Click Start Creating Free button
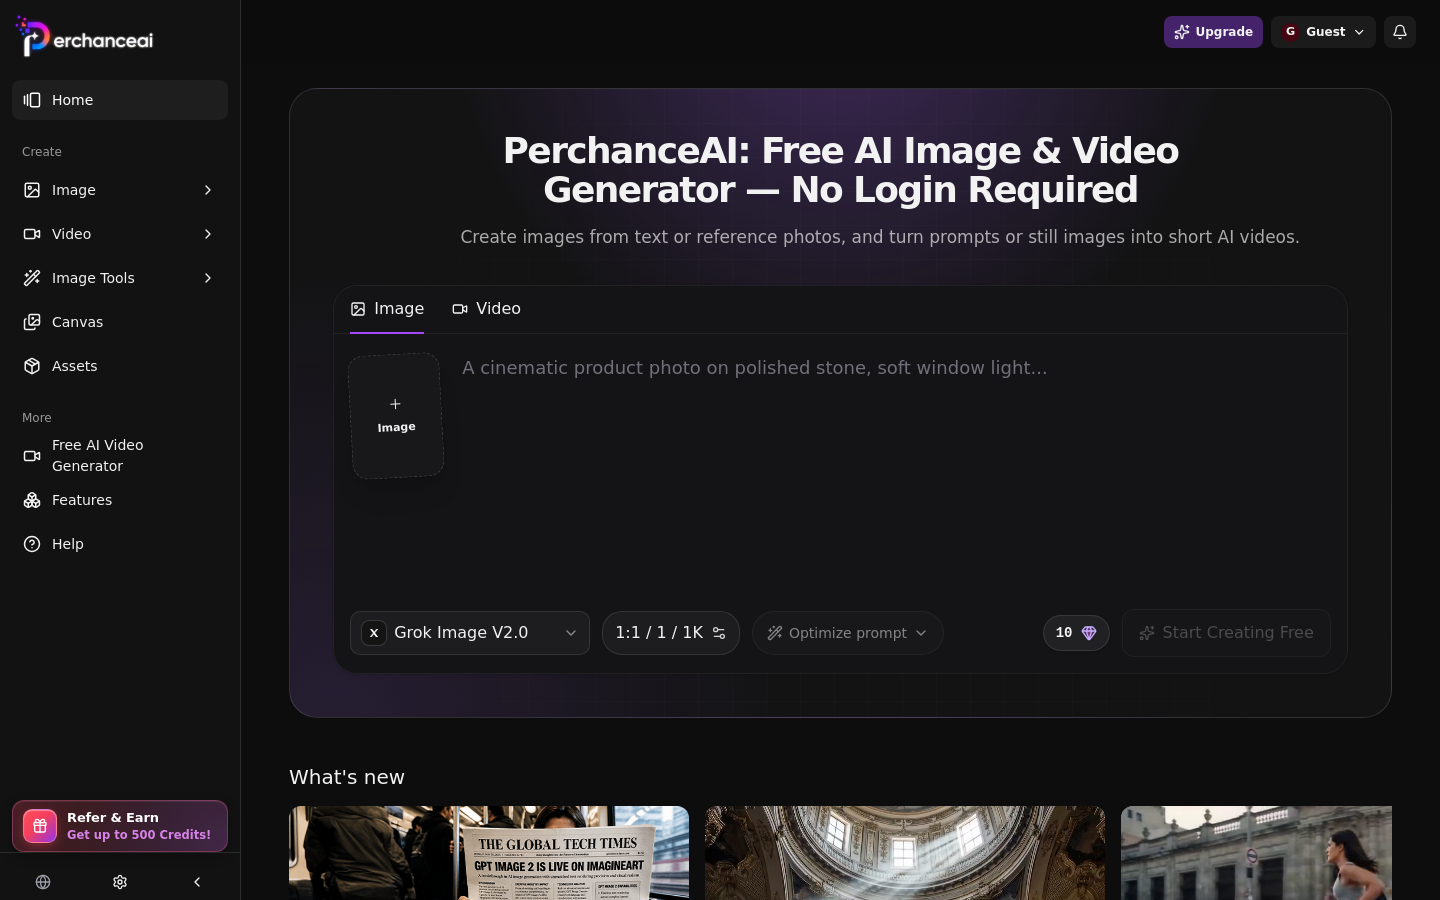This screenshot has width=1440, height=900. [x=1226, y=633]
